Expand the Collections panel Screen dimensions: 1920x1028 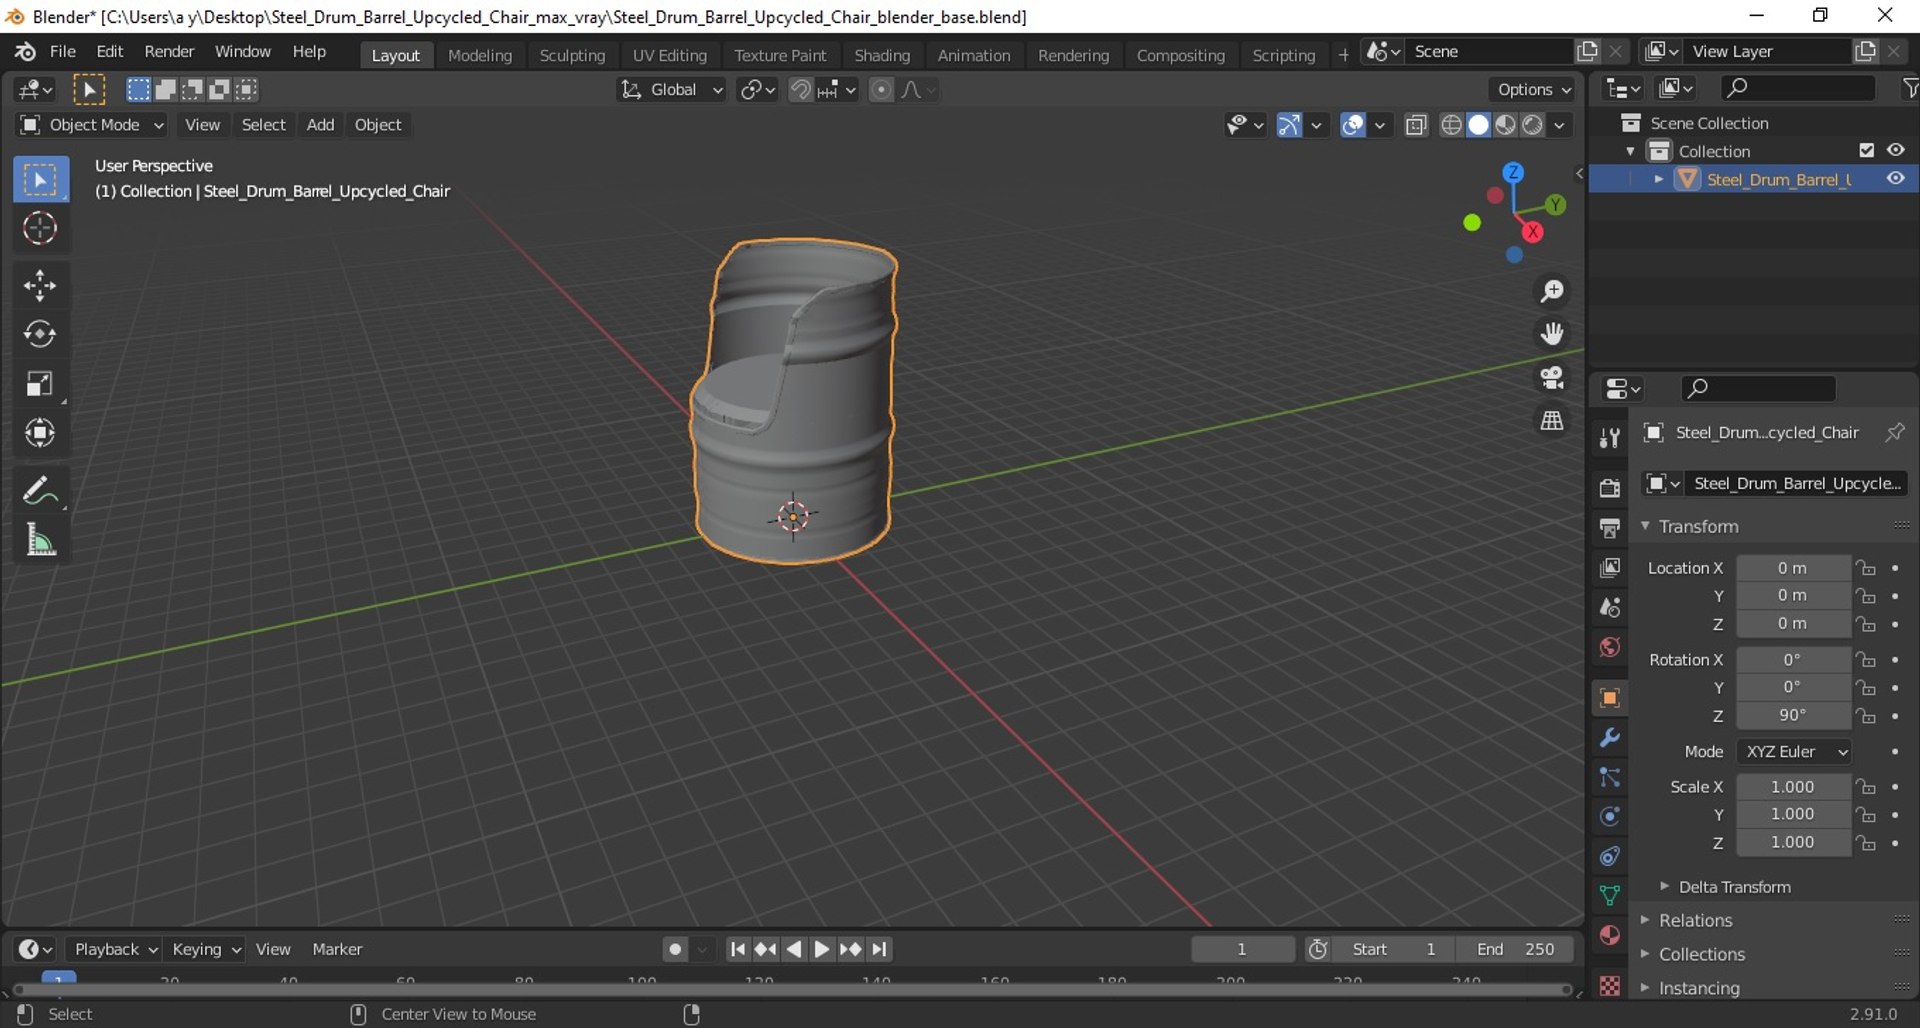point(1701,954)
